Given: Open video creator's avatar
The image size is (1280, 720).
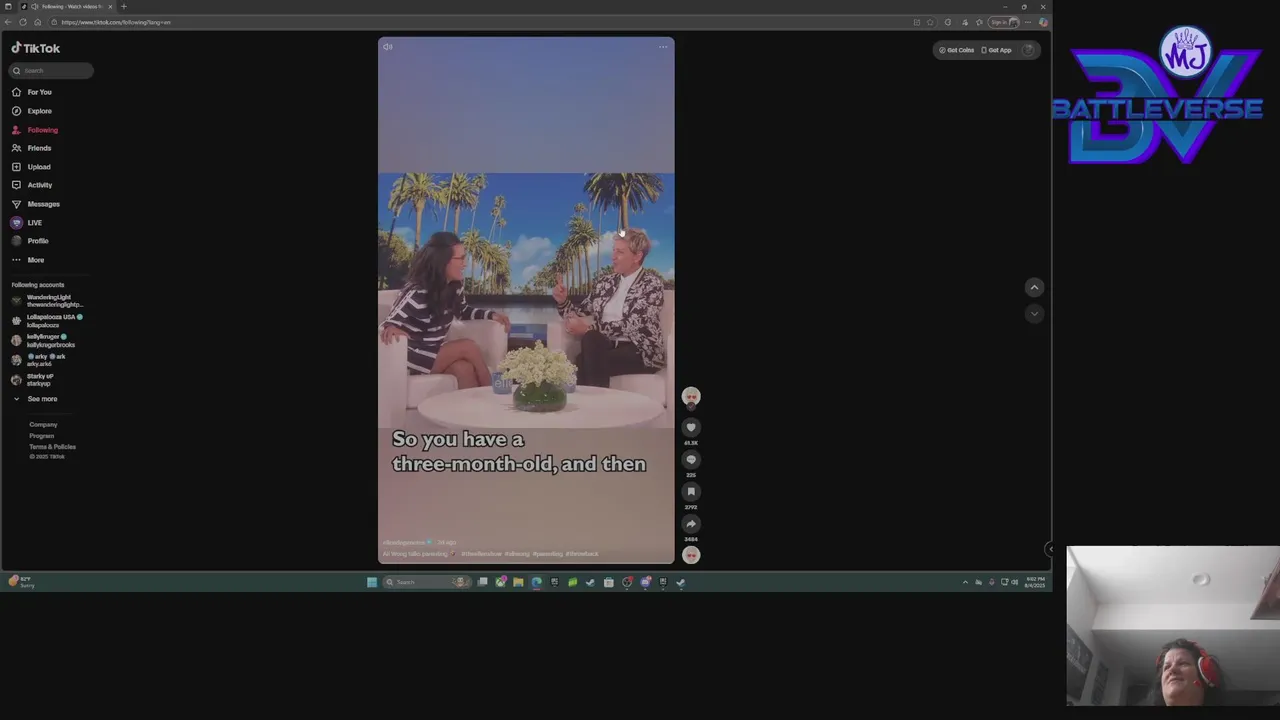Looking at the screenshot, I should 691,397.
